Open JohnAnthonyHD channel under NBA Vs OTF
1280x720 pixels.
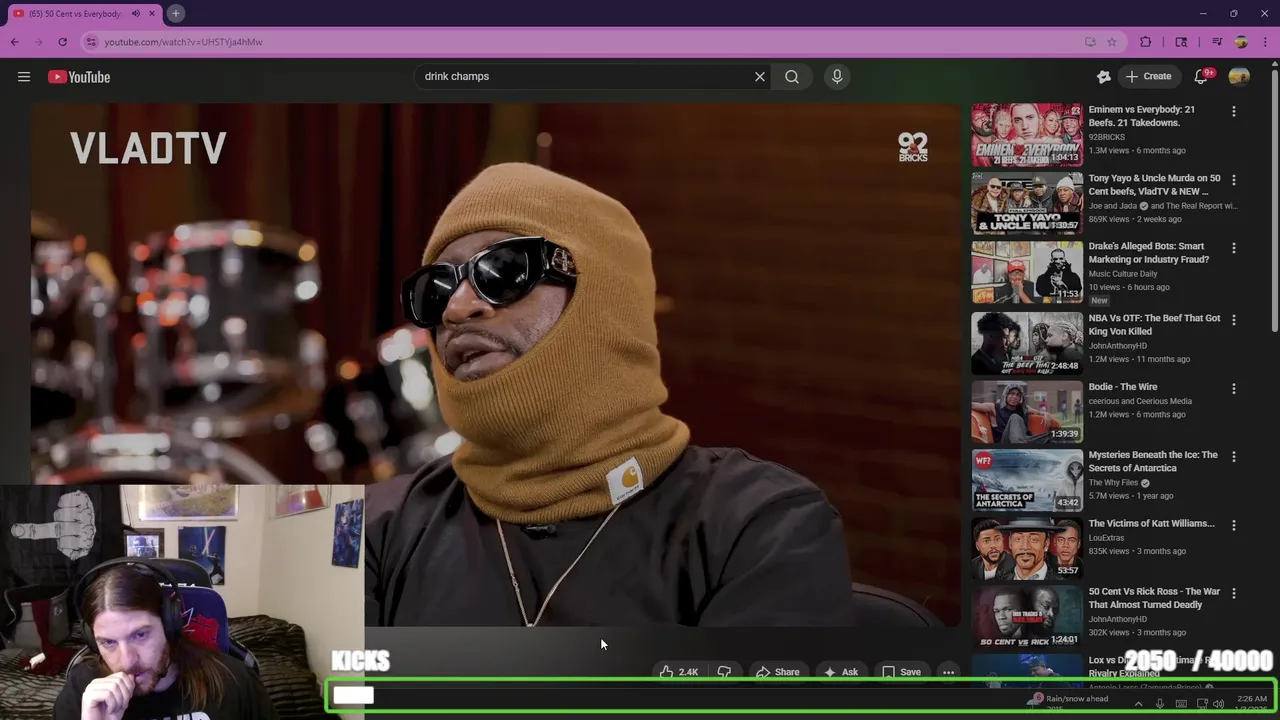click(x=1118, y=346)
